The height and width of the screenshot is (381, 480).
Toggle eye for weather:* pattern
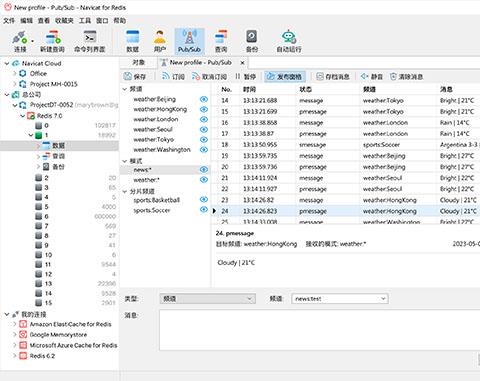tap(204, 180)
